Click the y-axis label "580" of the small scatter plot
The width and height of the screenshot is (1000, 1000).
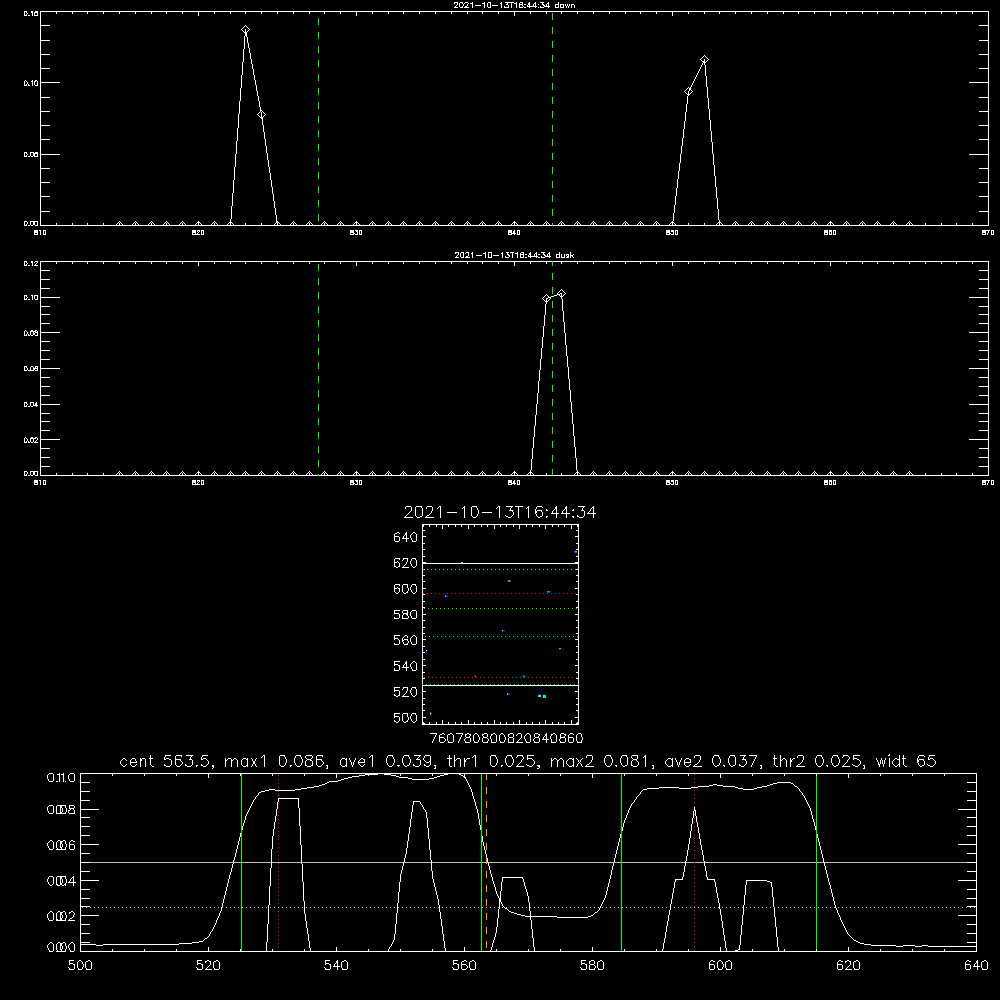coord(406,615)
